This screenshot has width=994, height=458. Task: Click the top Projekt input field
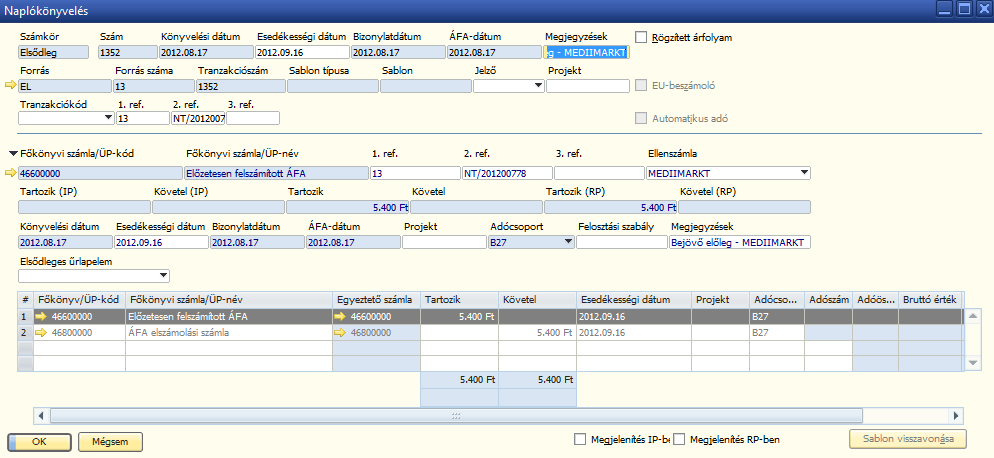[588, 86]
